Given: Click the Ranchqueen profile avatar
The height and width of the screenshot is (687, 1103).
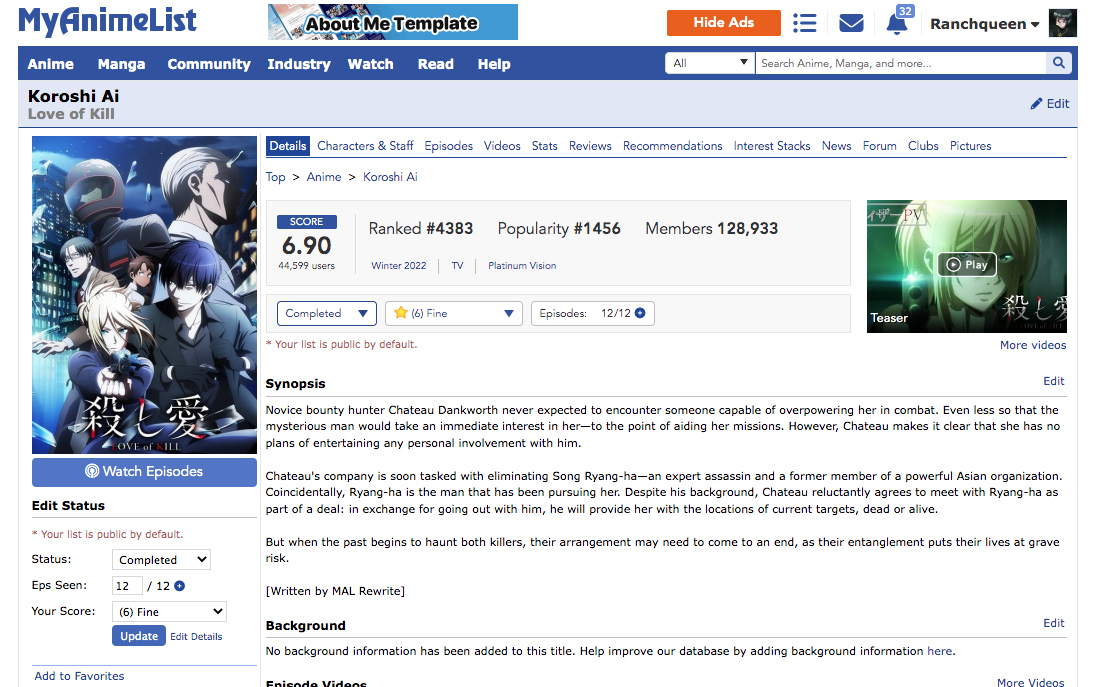Looking at the screenshot, I should 1062,23.
